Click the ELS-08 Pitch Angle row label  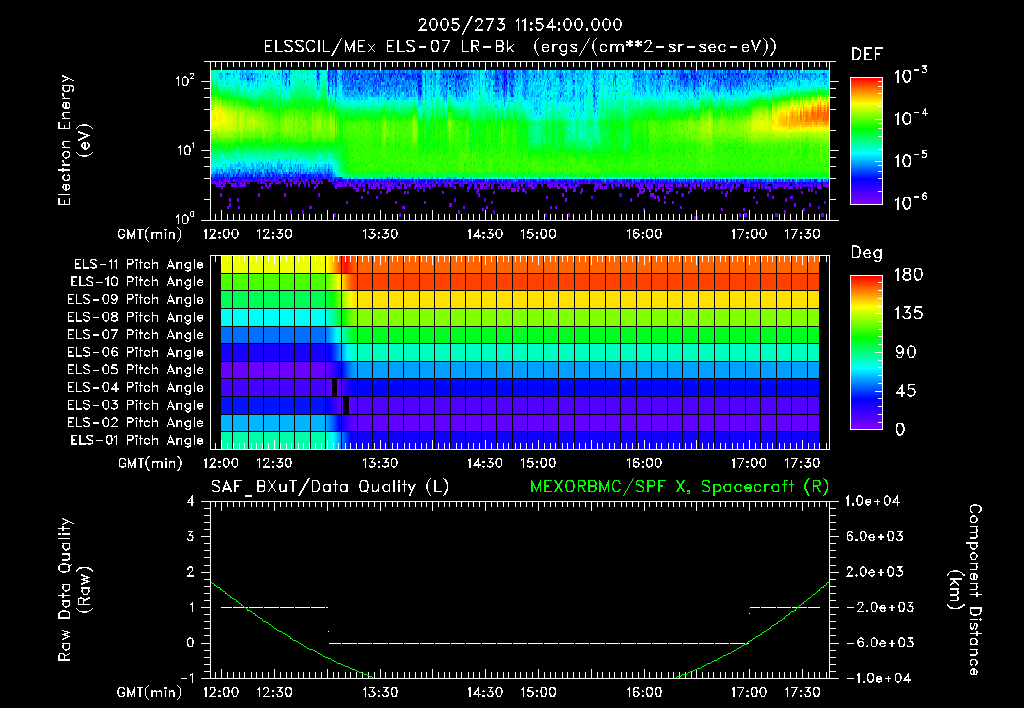(136, 317)
